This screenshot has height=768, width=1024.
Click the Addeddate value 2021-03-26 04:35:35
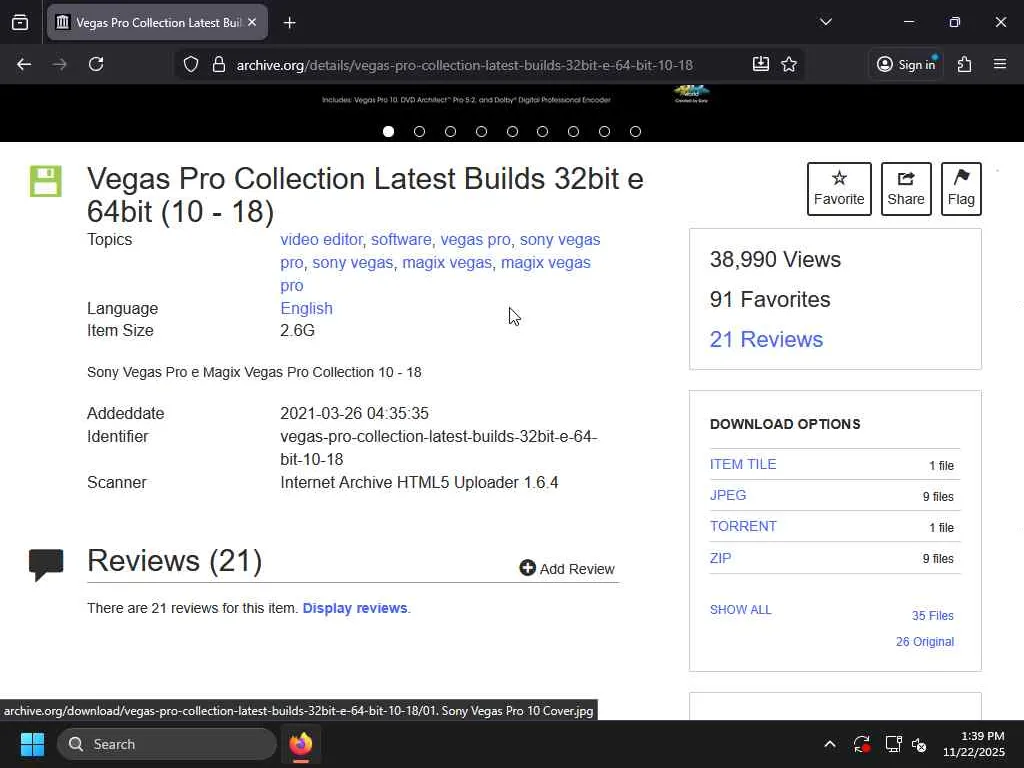(x=355, y=413)
